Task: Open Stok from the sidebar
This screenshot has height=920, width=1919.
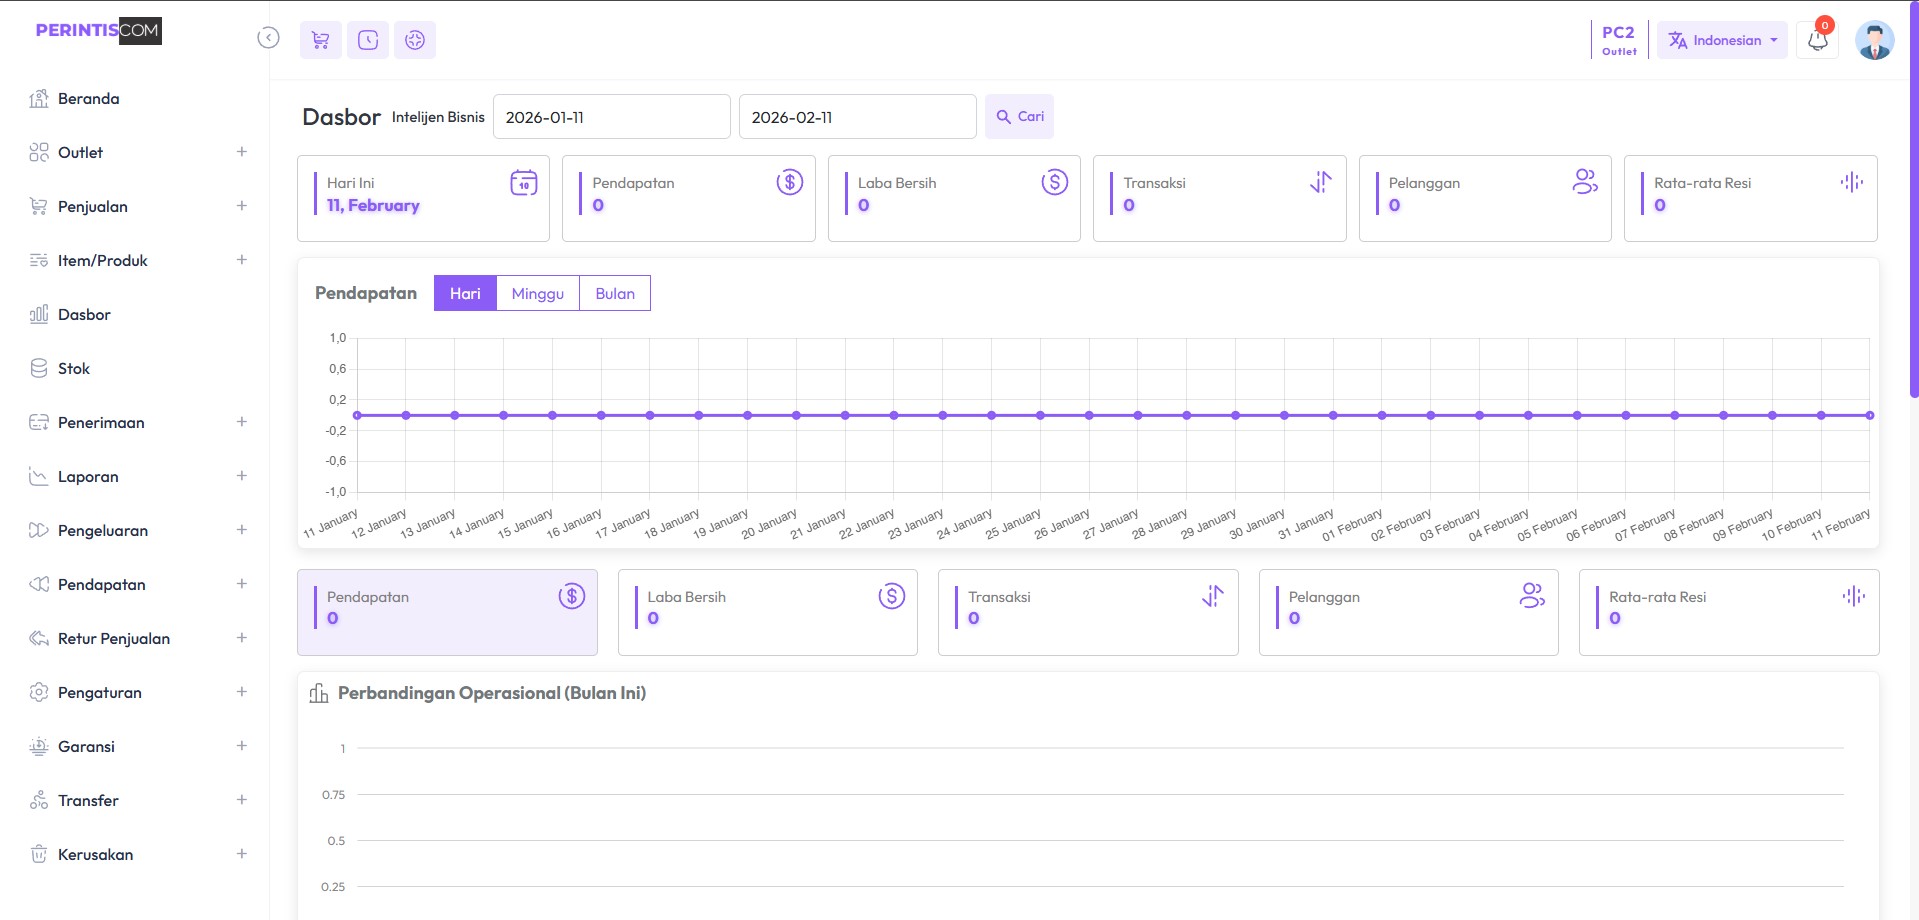Action: (73, 368)
